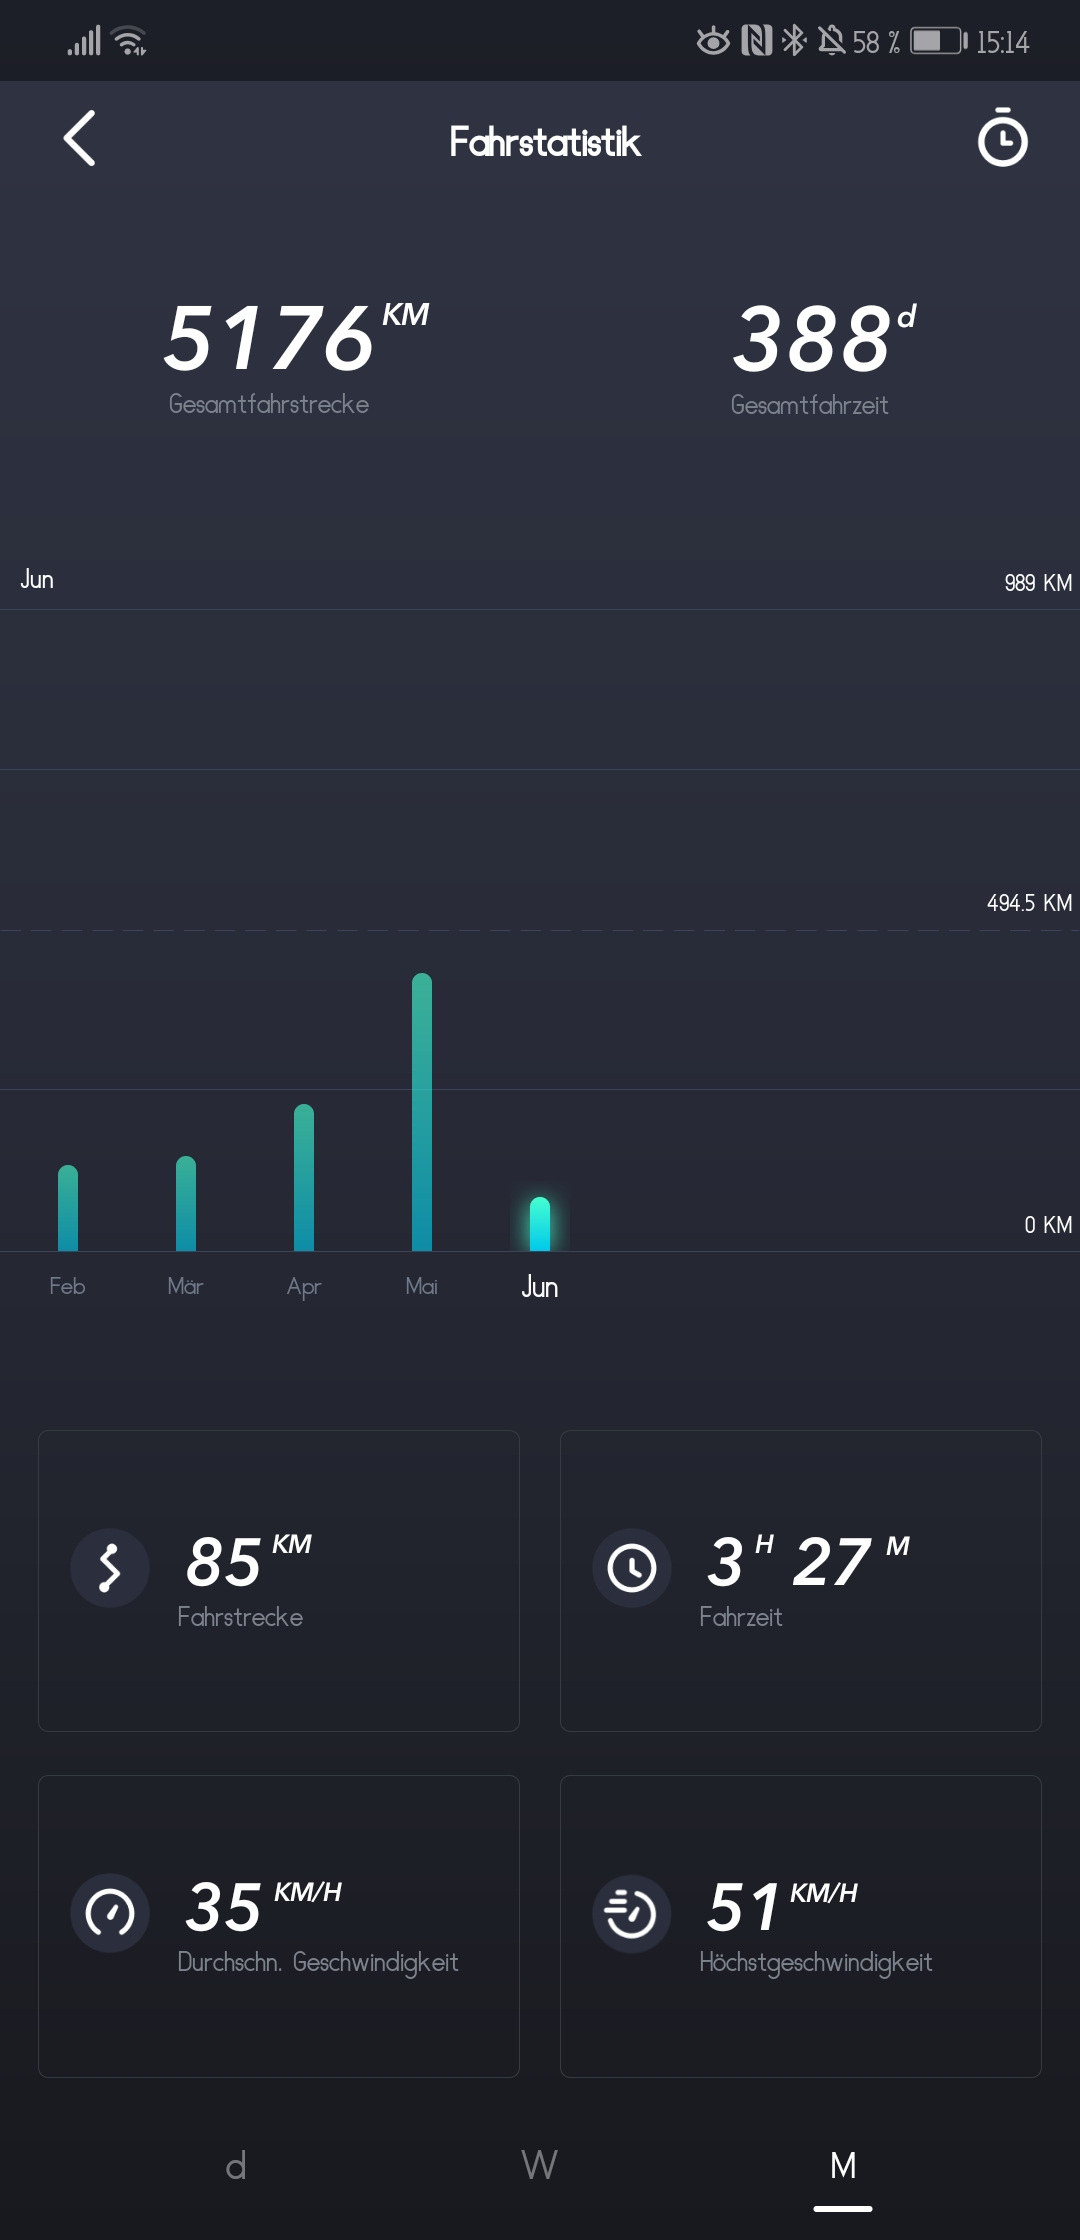Viewport: 1080px width, 2240px height.
Task: Open the 85 KM Fahrstrecke card
Action: pyautogui.click(x=279, y=1581)
